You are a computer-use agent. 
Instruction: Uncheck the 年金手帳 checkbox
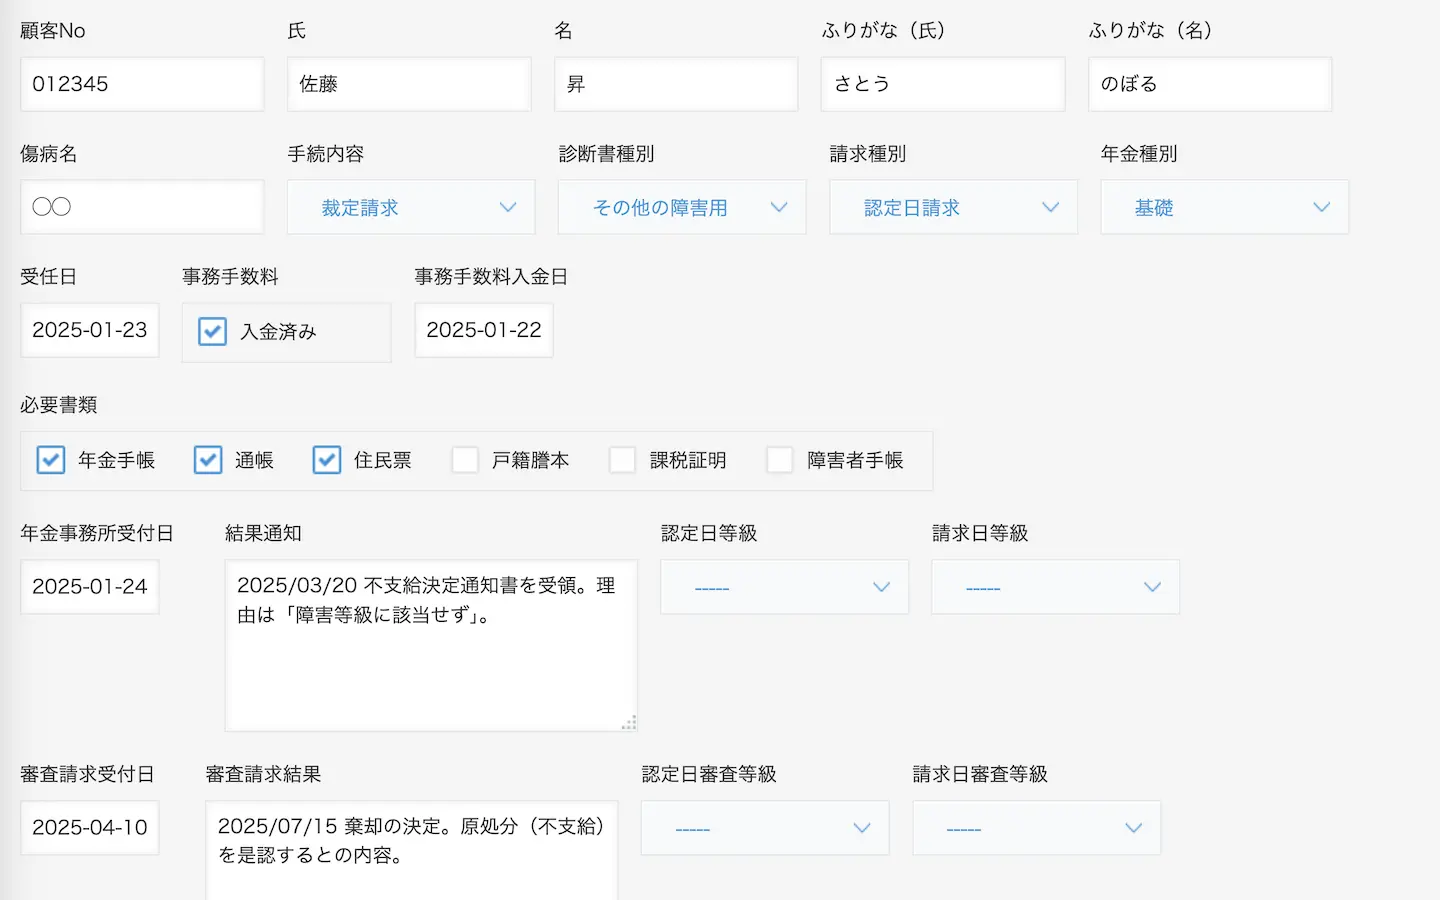tap(51, 460)
